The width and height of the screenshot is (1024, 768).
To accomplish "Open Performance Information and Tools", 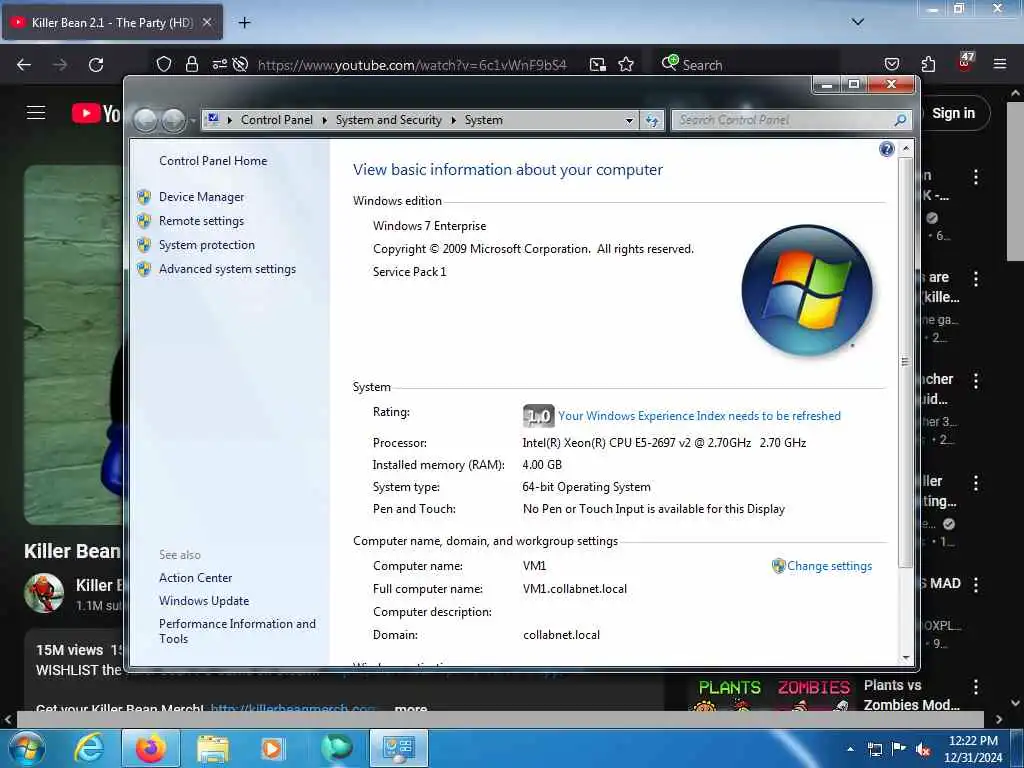I will coord(237,631).
